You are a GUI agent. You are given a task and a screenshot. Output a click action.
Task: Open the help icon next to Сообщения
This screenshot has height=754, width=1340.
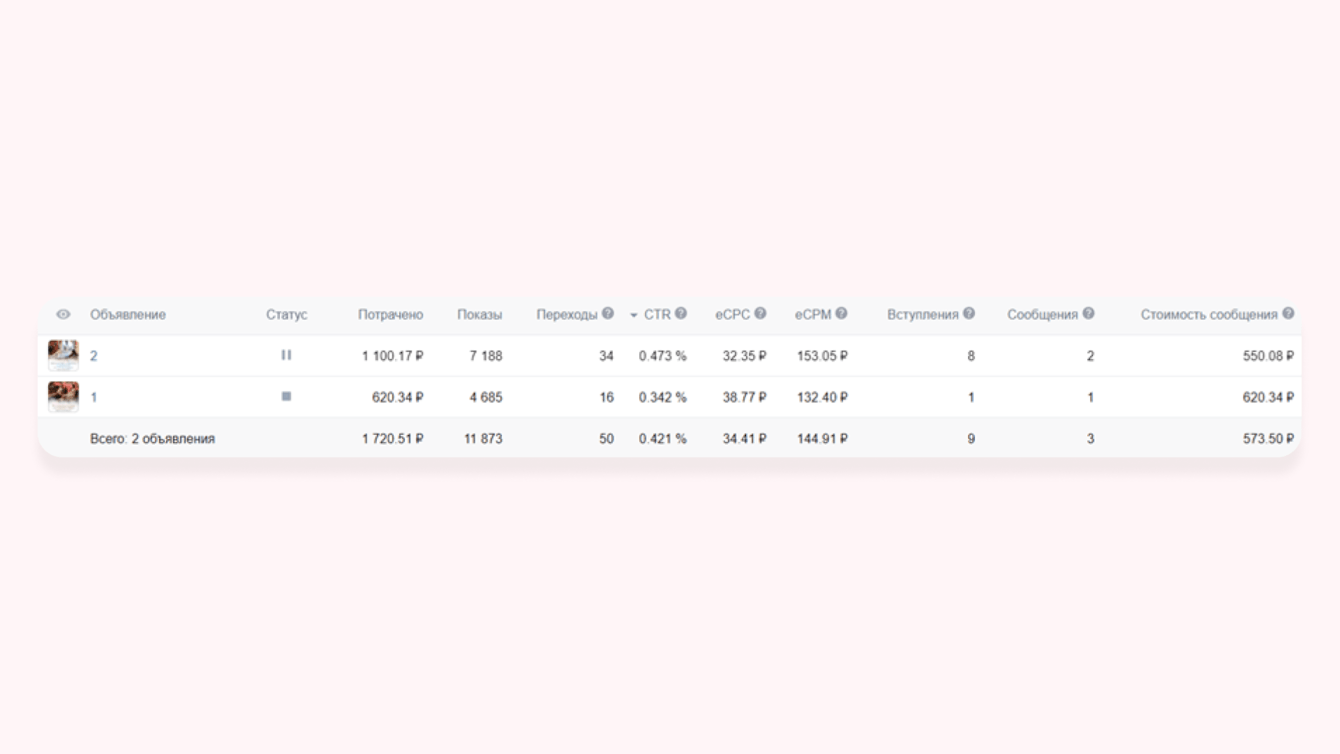(1089, 314)
